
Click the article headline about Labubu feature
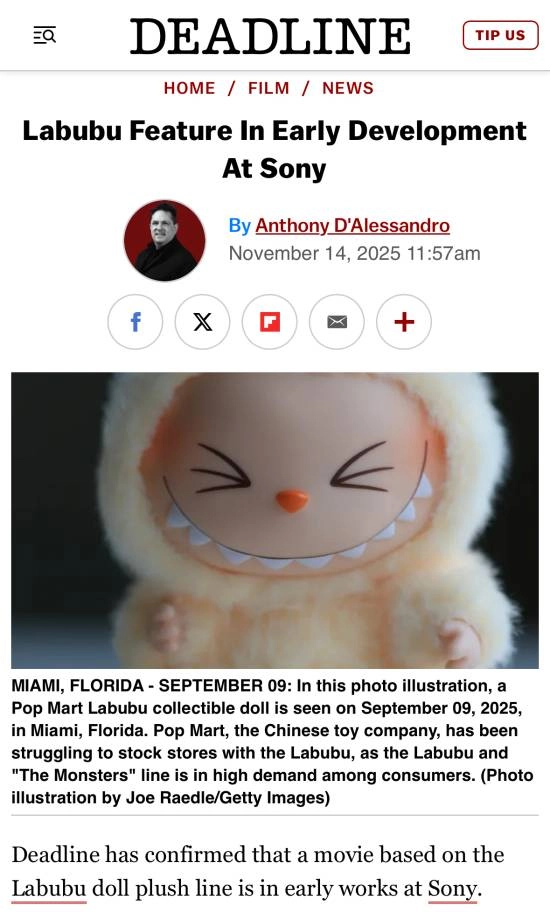[x=274, y=149]
